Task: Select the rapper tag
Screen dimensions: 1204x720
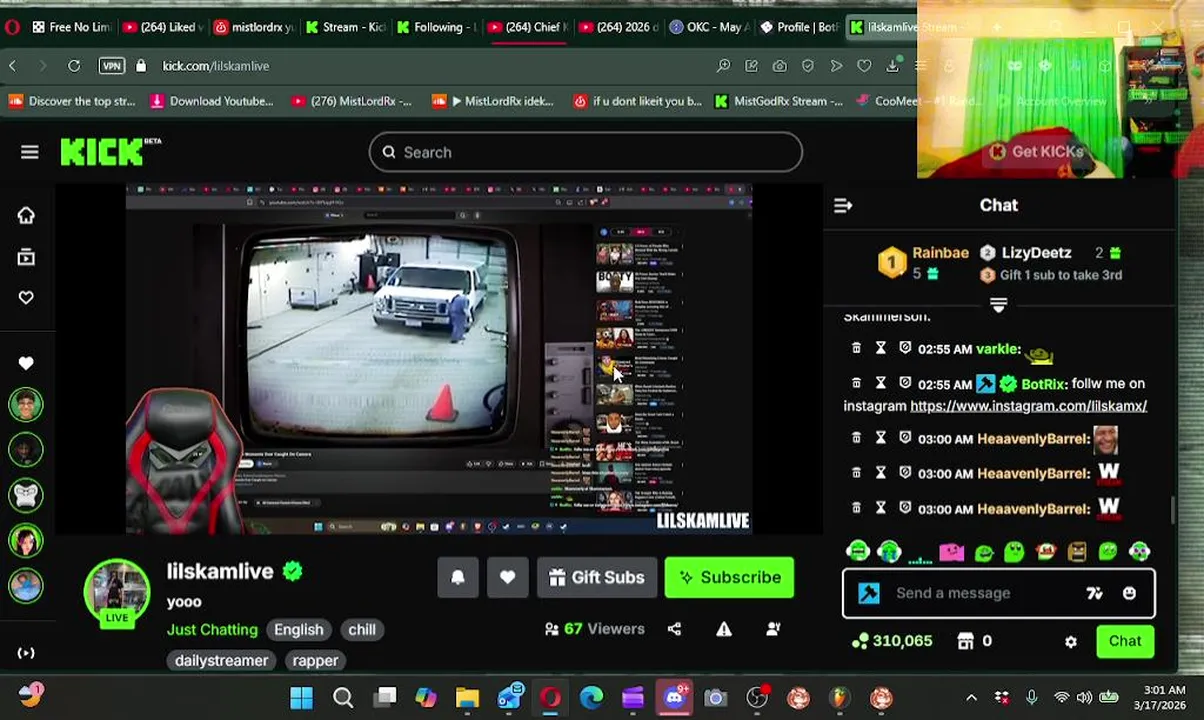Action: pyautogui.click(x=315, y=660)
